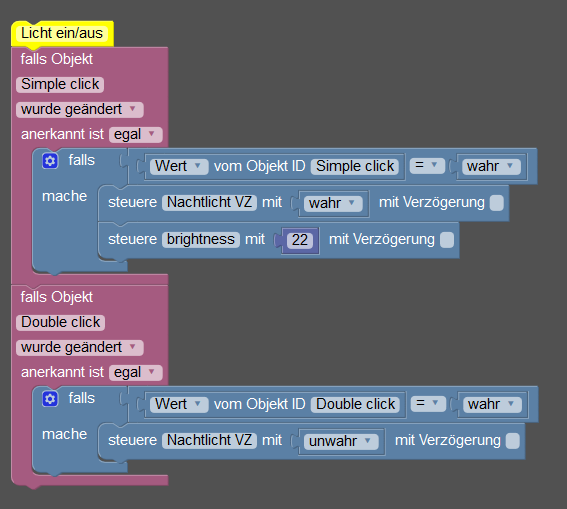Open 'wurde geändert' dropdown under Simple click

pyautogui.click(x=80, y=110)
